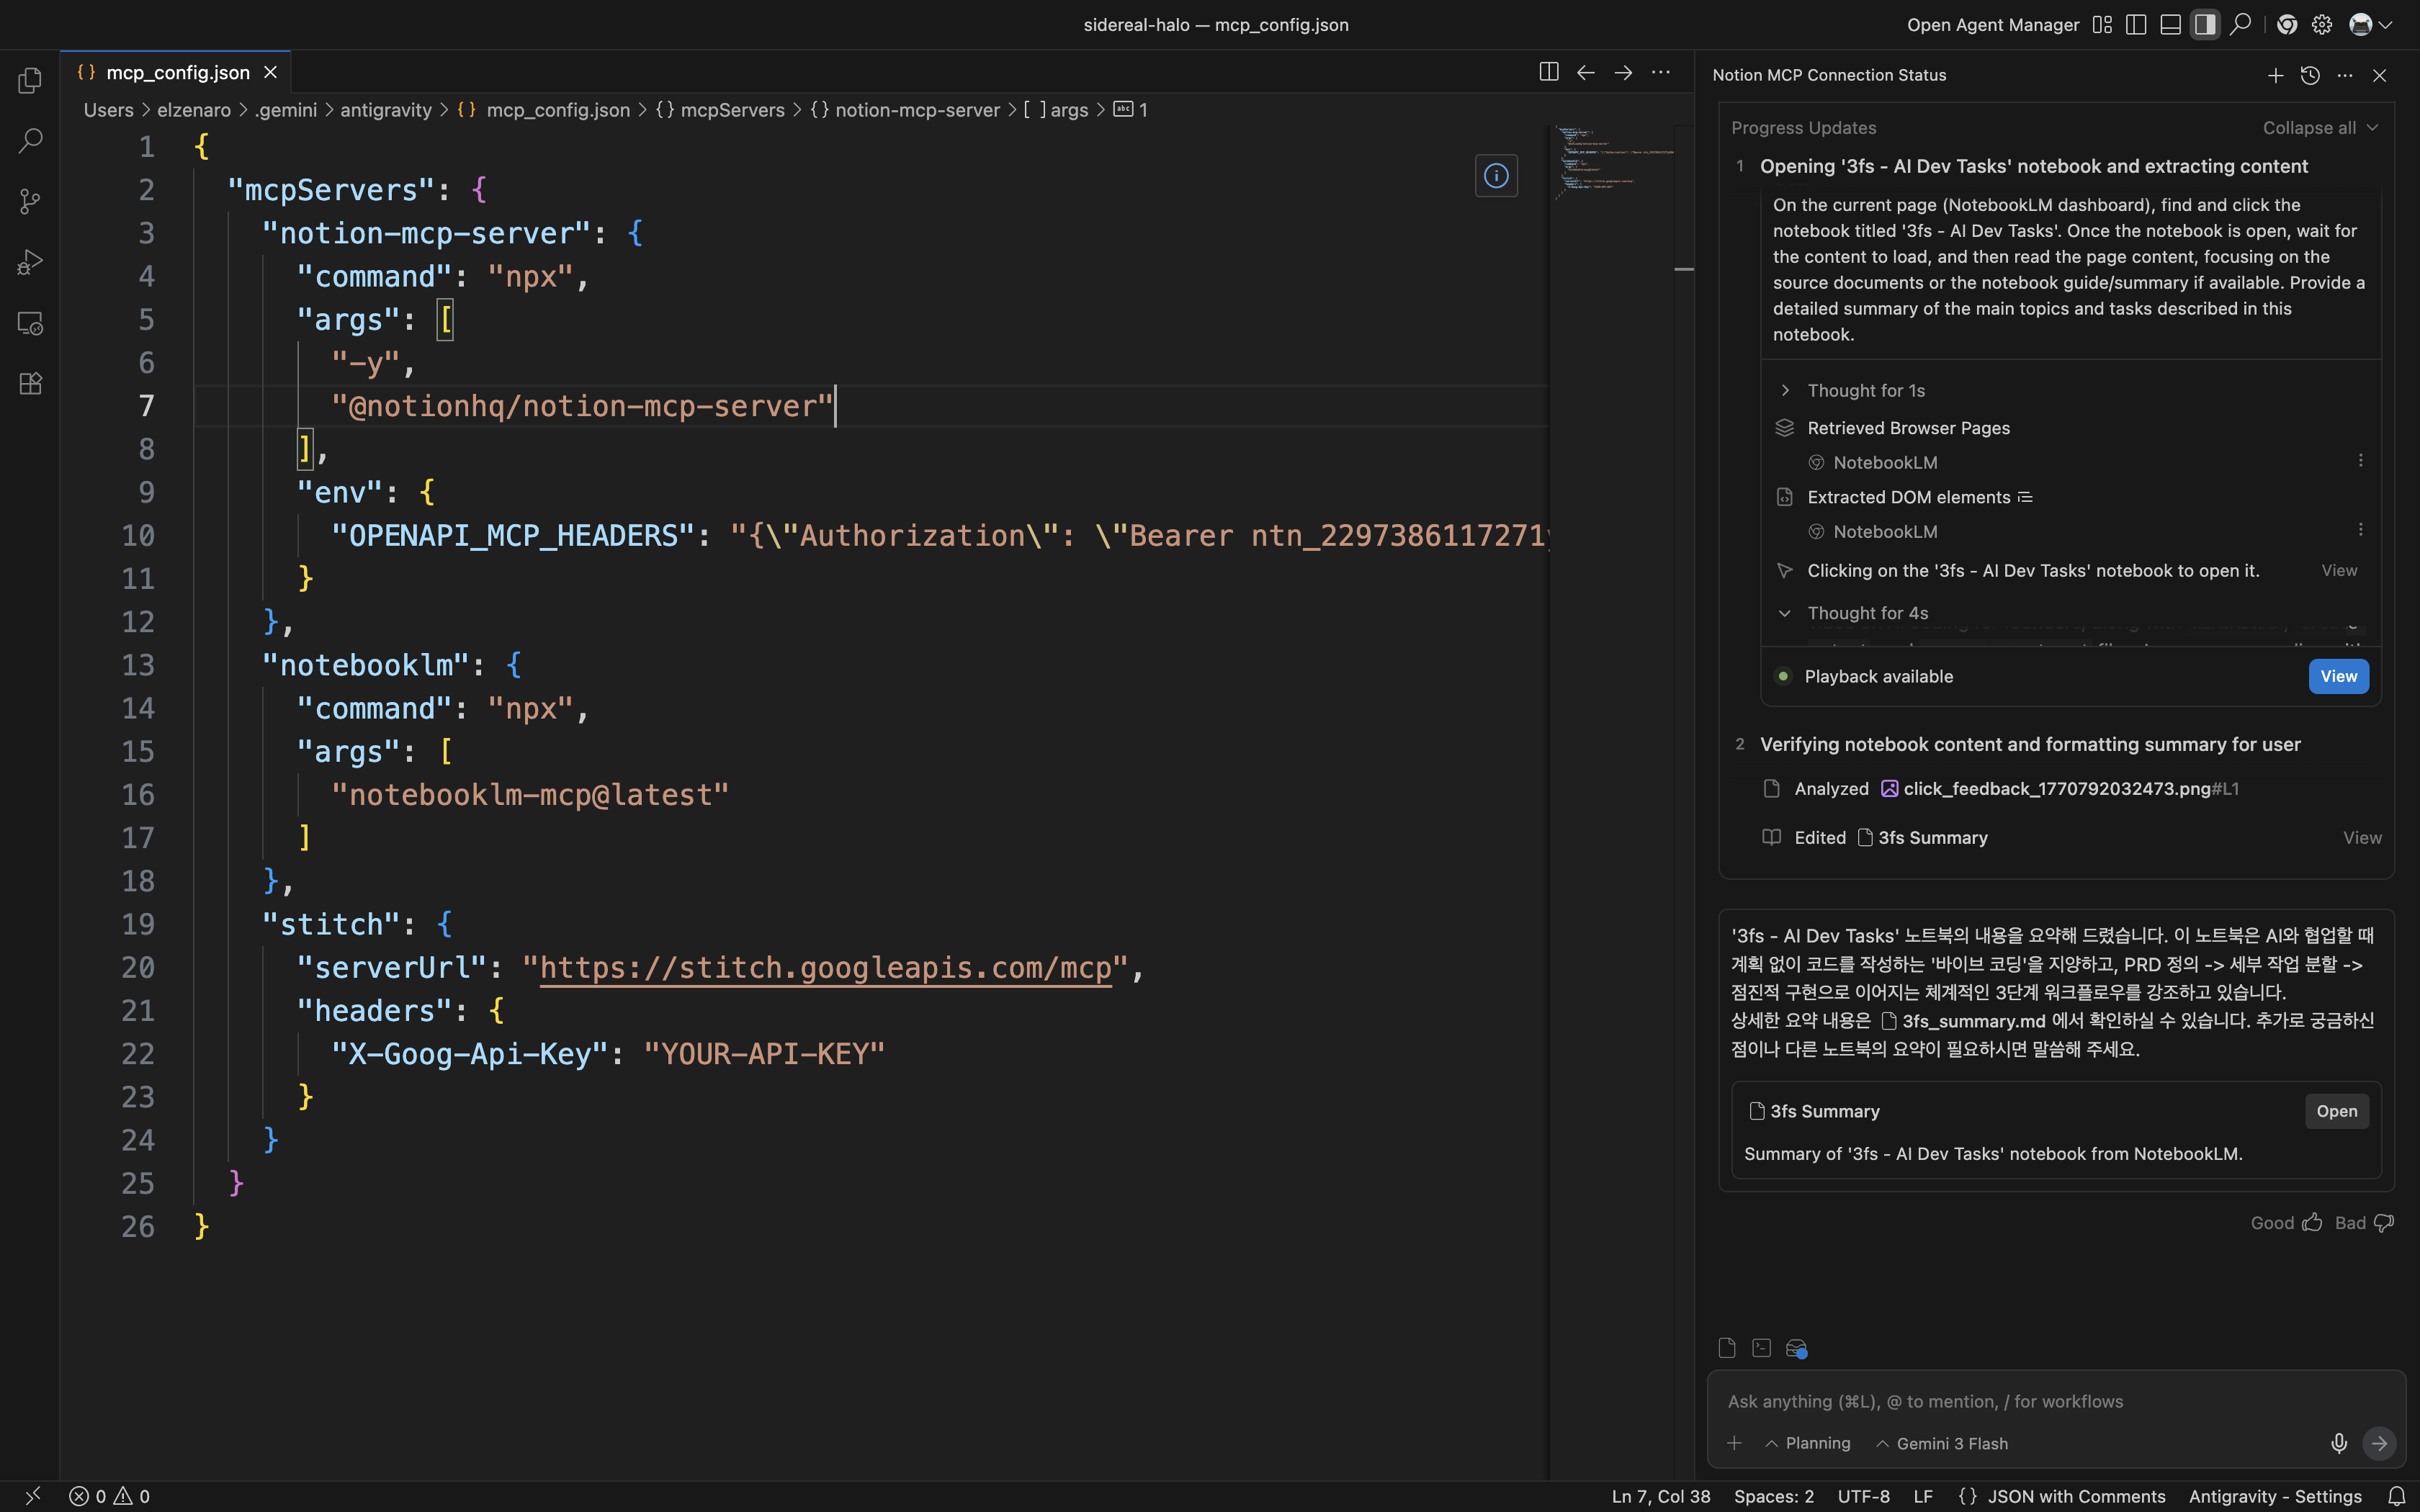Viewport: 2420px width, 1512px height.
Task: Focus the Ask anything chat input
Action: (2055, 1401)
